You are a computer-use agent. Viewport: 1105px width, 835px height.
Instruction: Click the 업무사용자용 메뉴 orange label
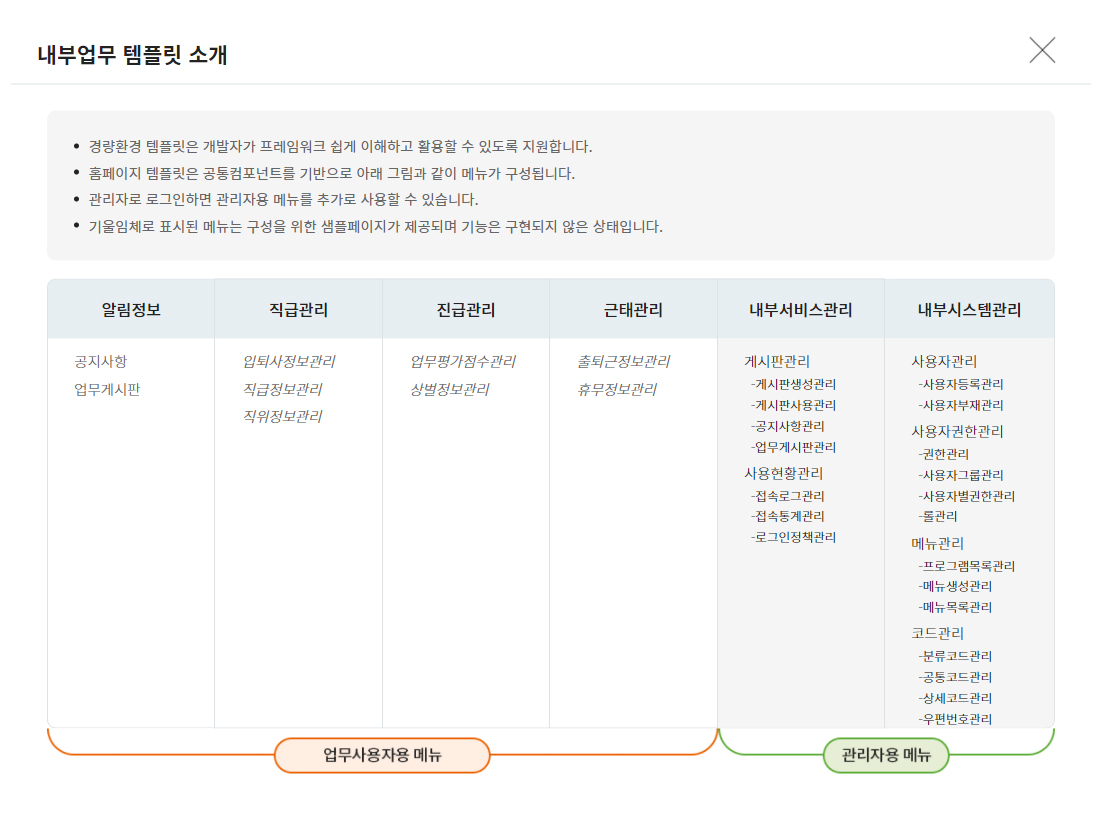(382, 755)
